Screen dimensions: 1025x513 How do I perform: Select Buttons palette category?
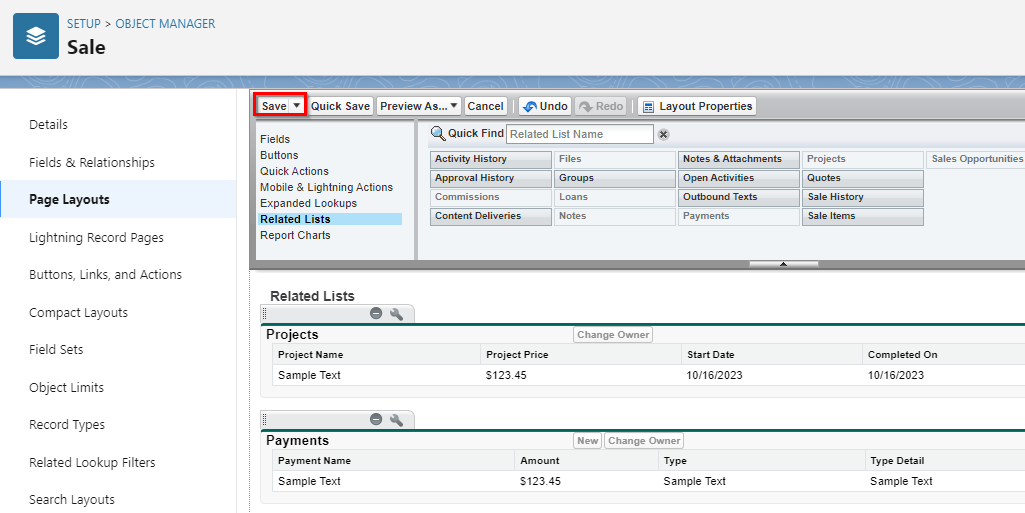tap(279, 155)
